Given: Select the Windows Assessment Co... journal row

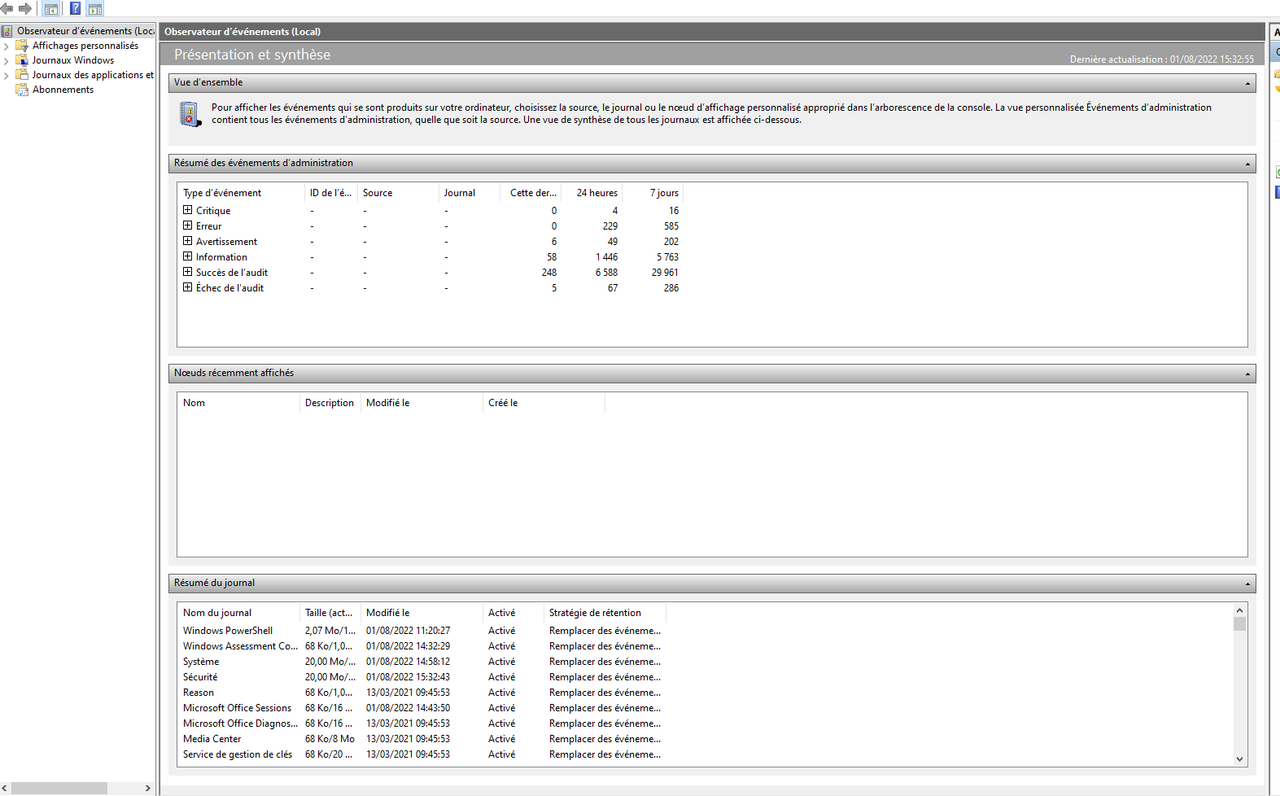Looking at the screenshot, I should pos(422,646).
